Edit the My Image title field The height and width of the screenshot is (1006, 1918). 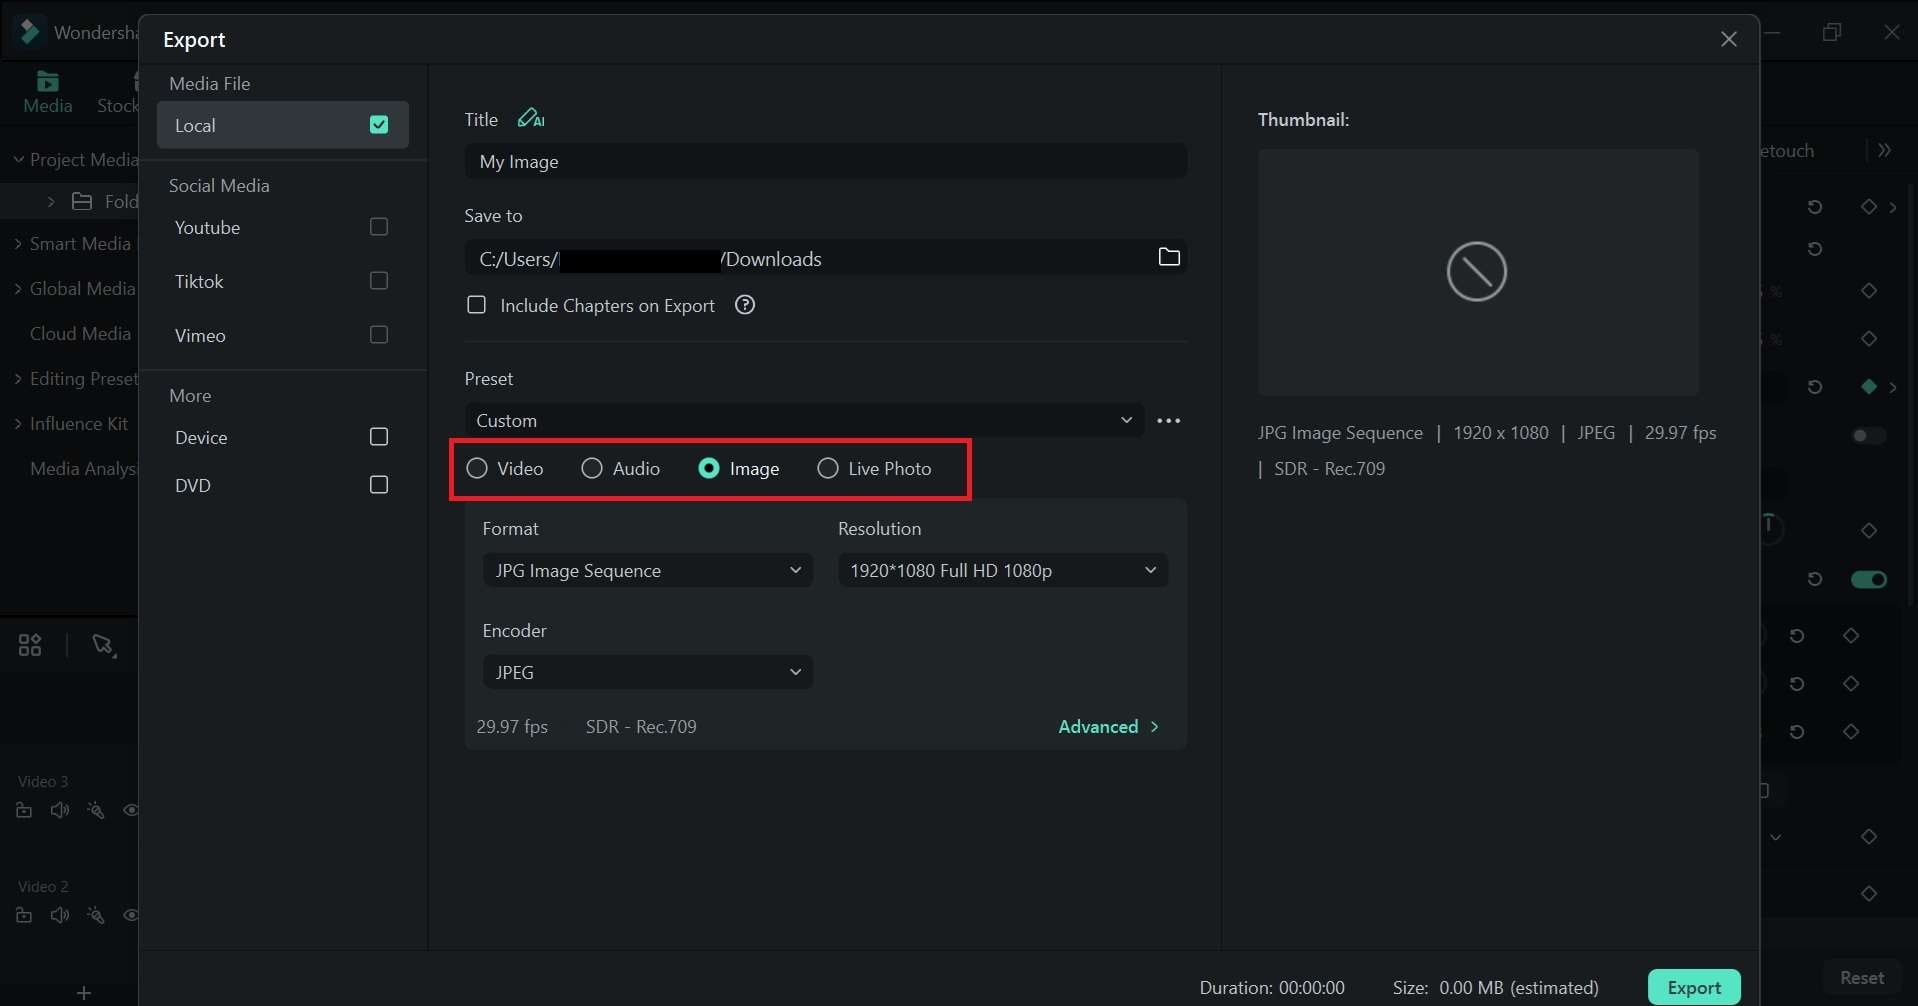click(826, 161)
